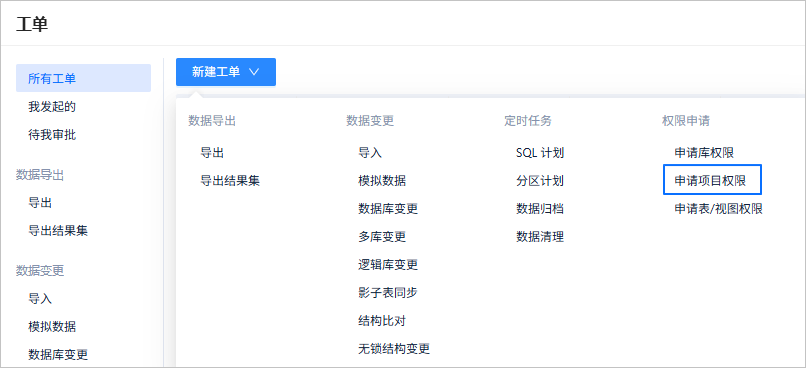
Task: Choose 申请表/视图权限 option
Action: pos(718,209)
